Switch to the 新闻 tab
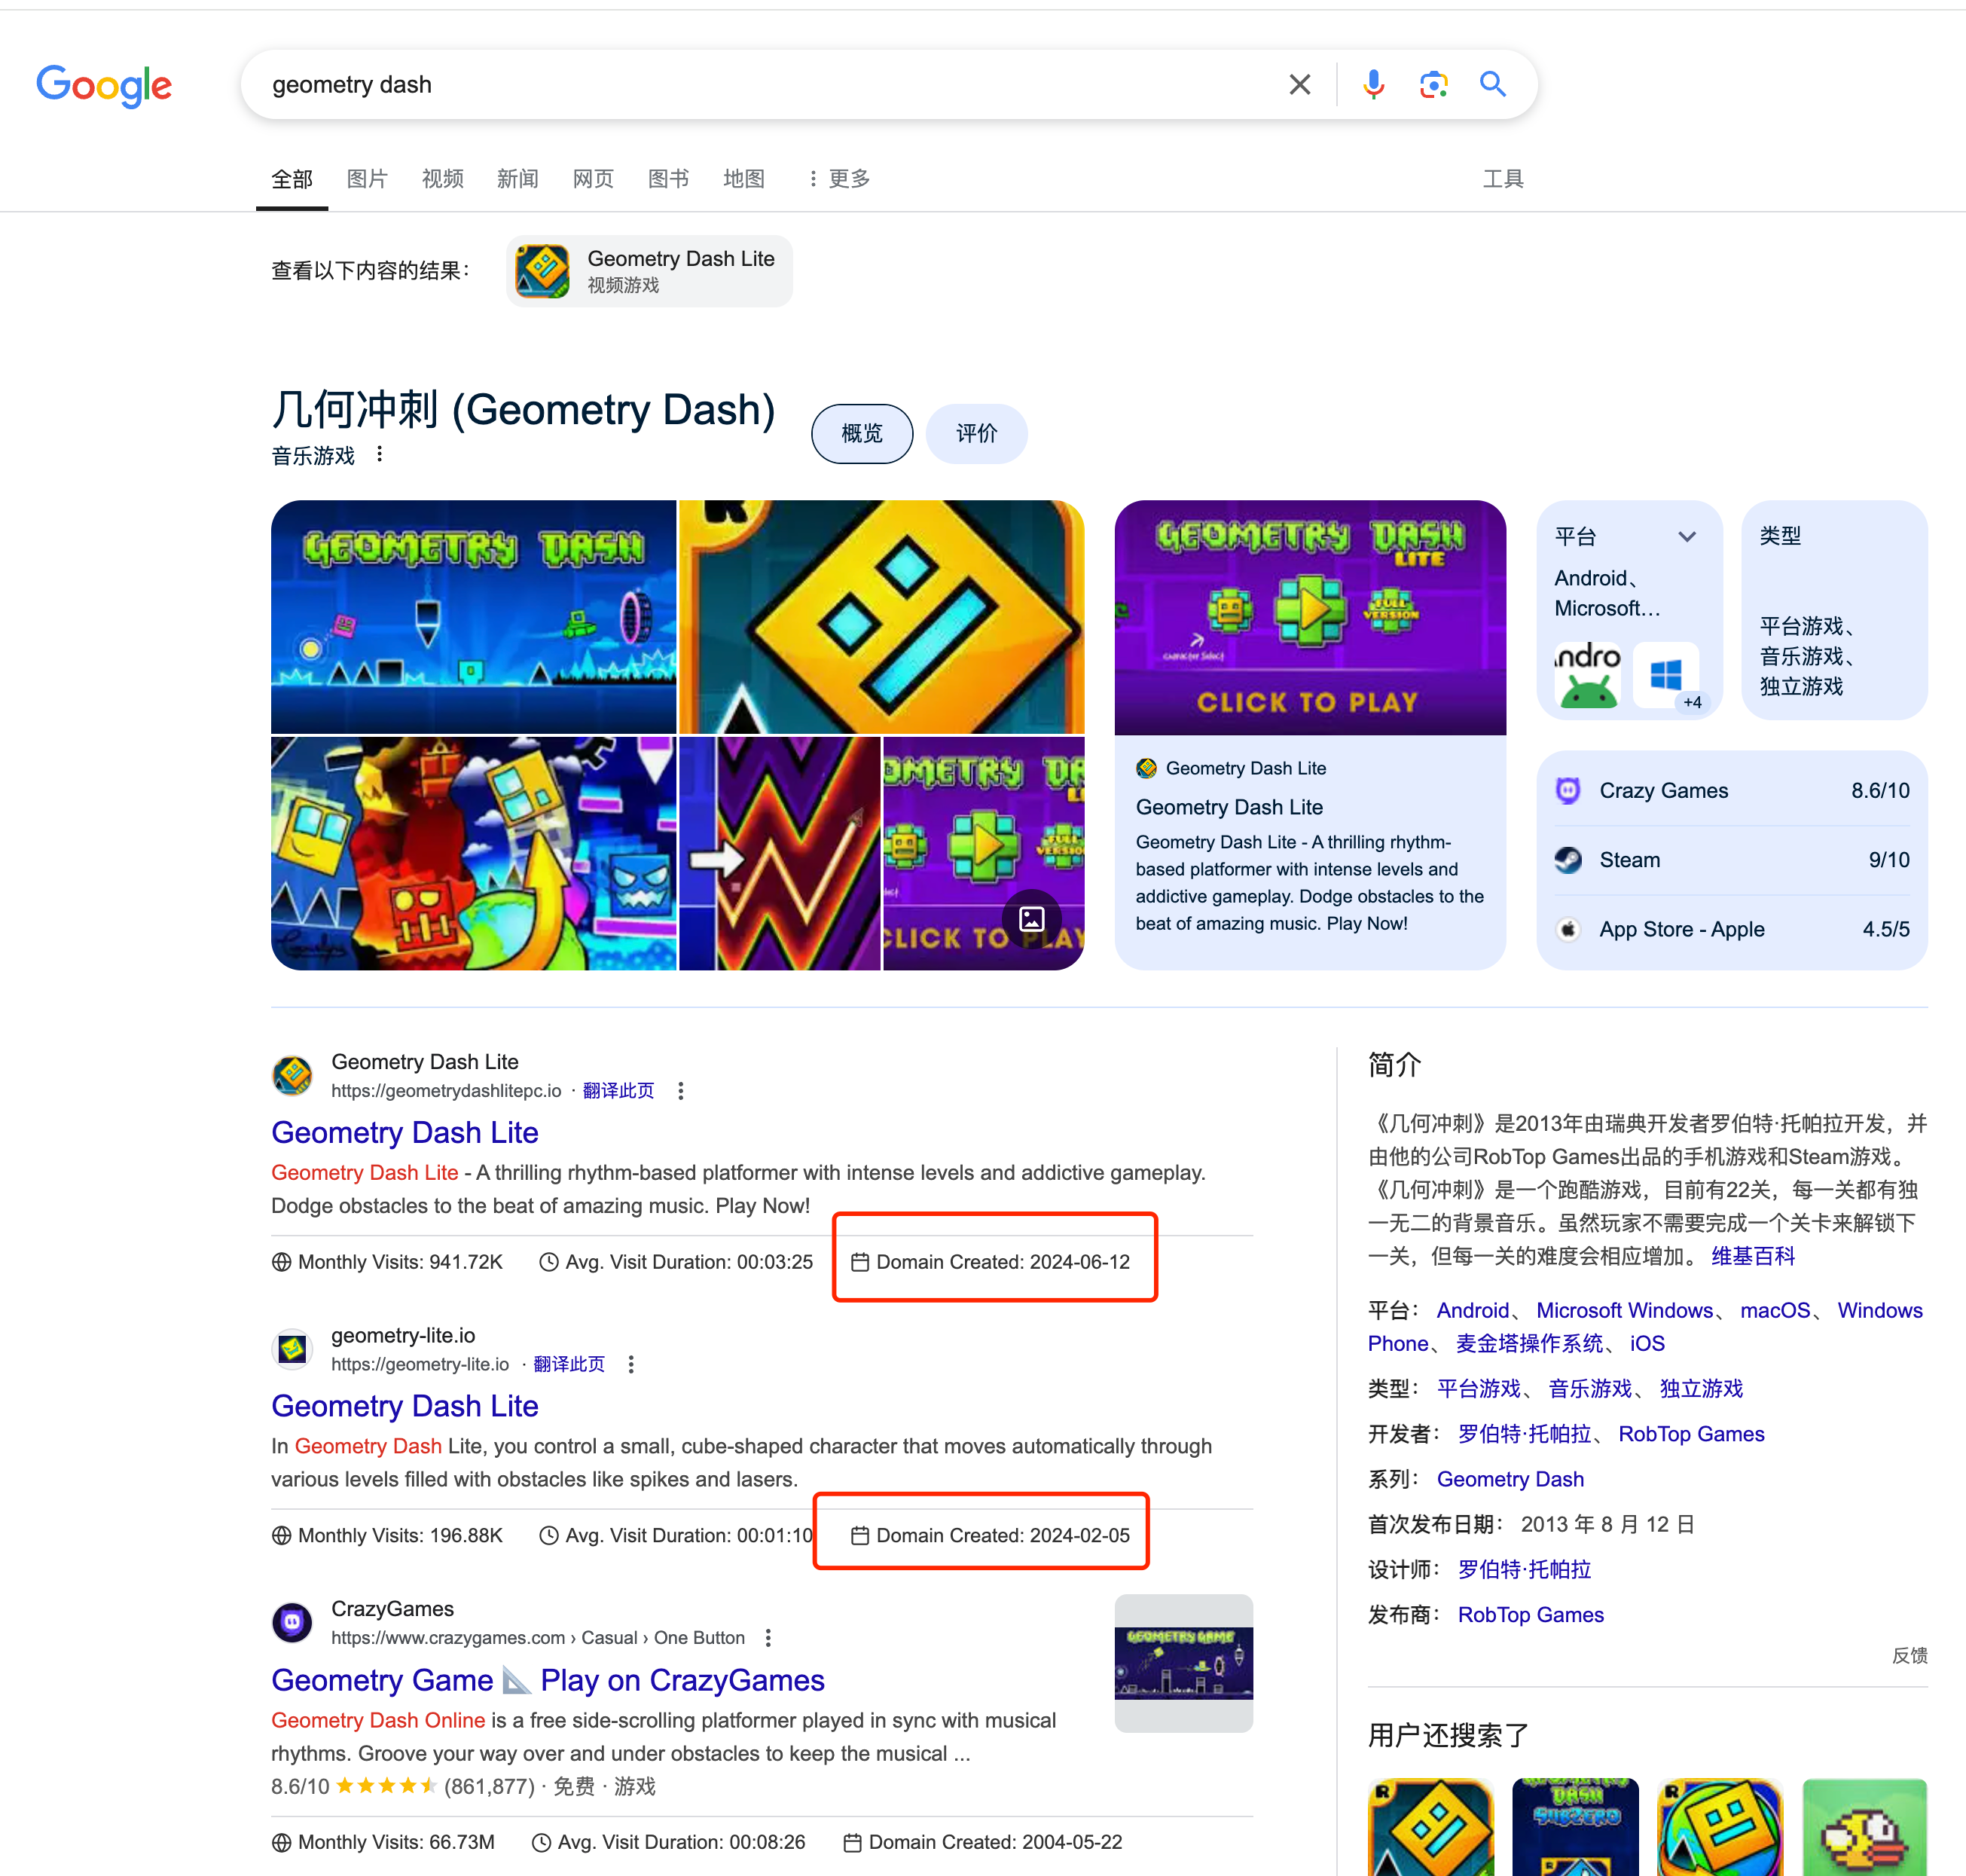This screenshot has height=1876, width=1966. point(518,179)
